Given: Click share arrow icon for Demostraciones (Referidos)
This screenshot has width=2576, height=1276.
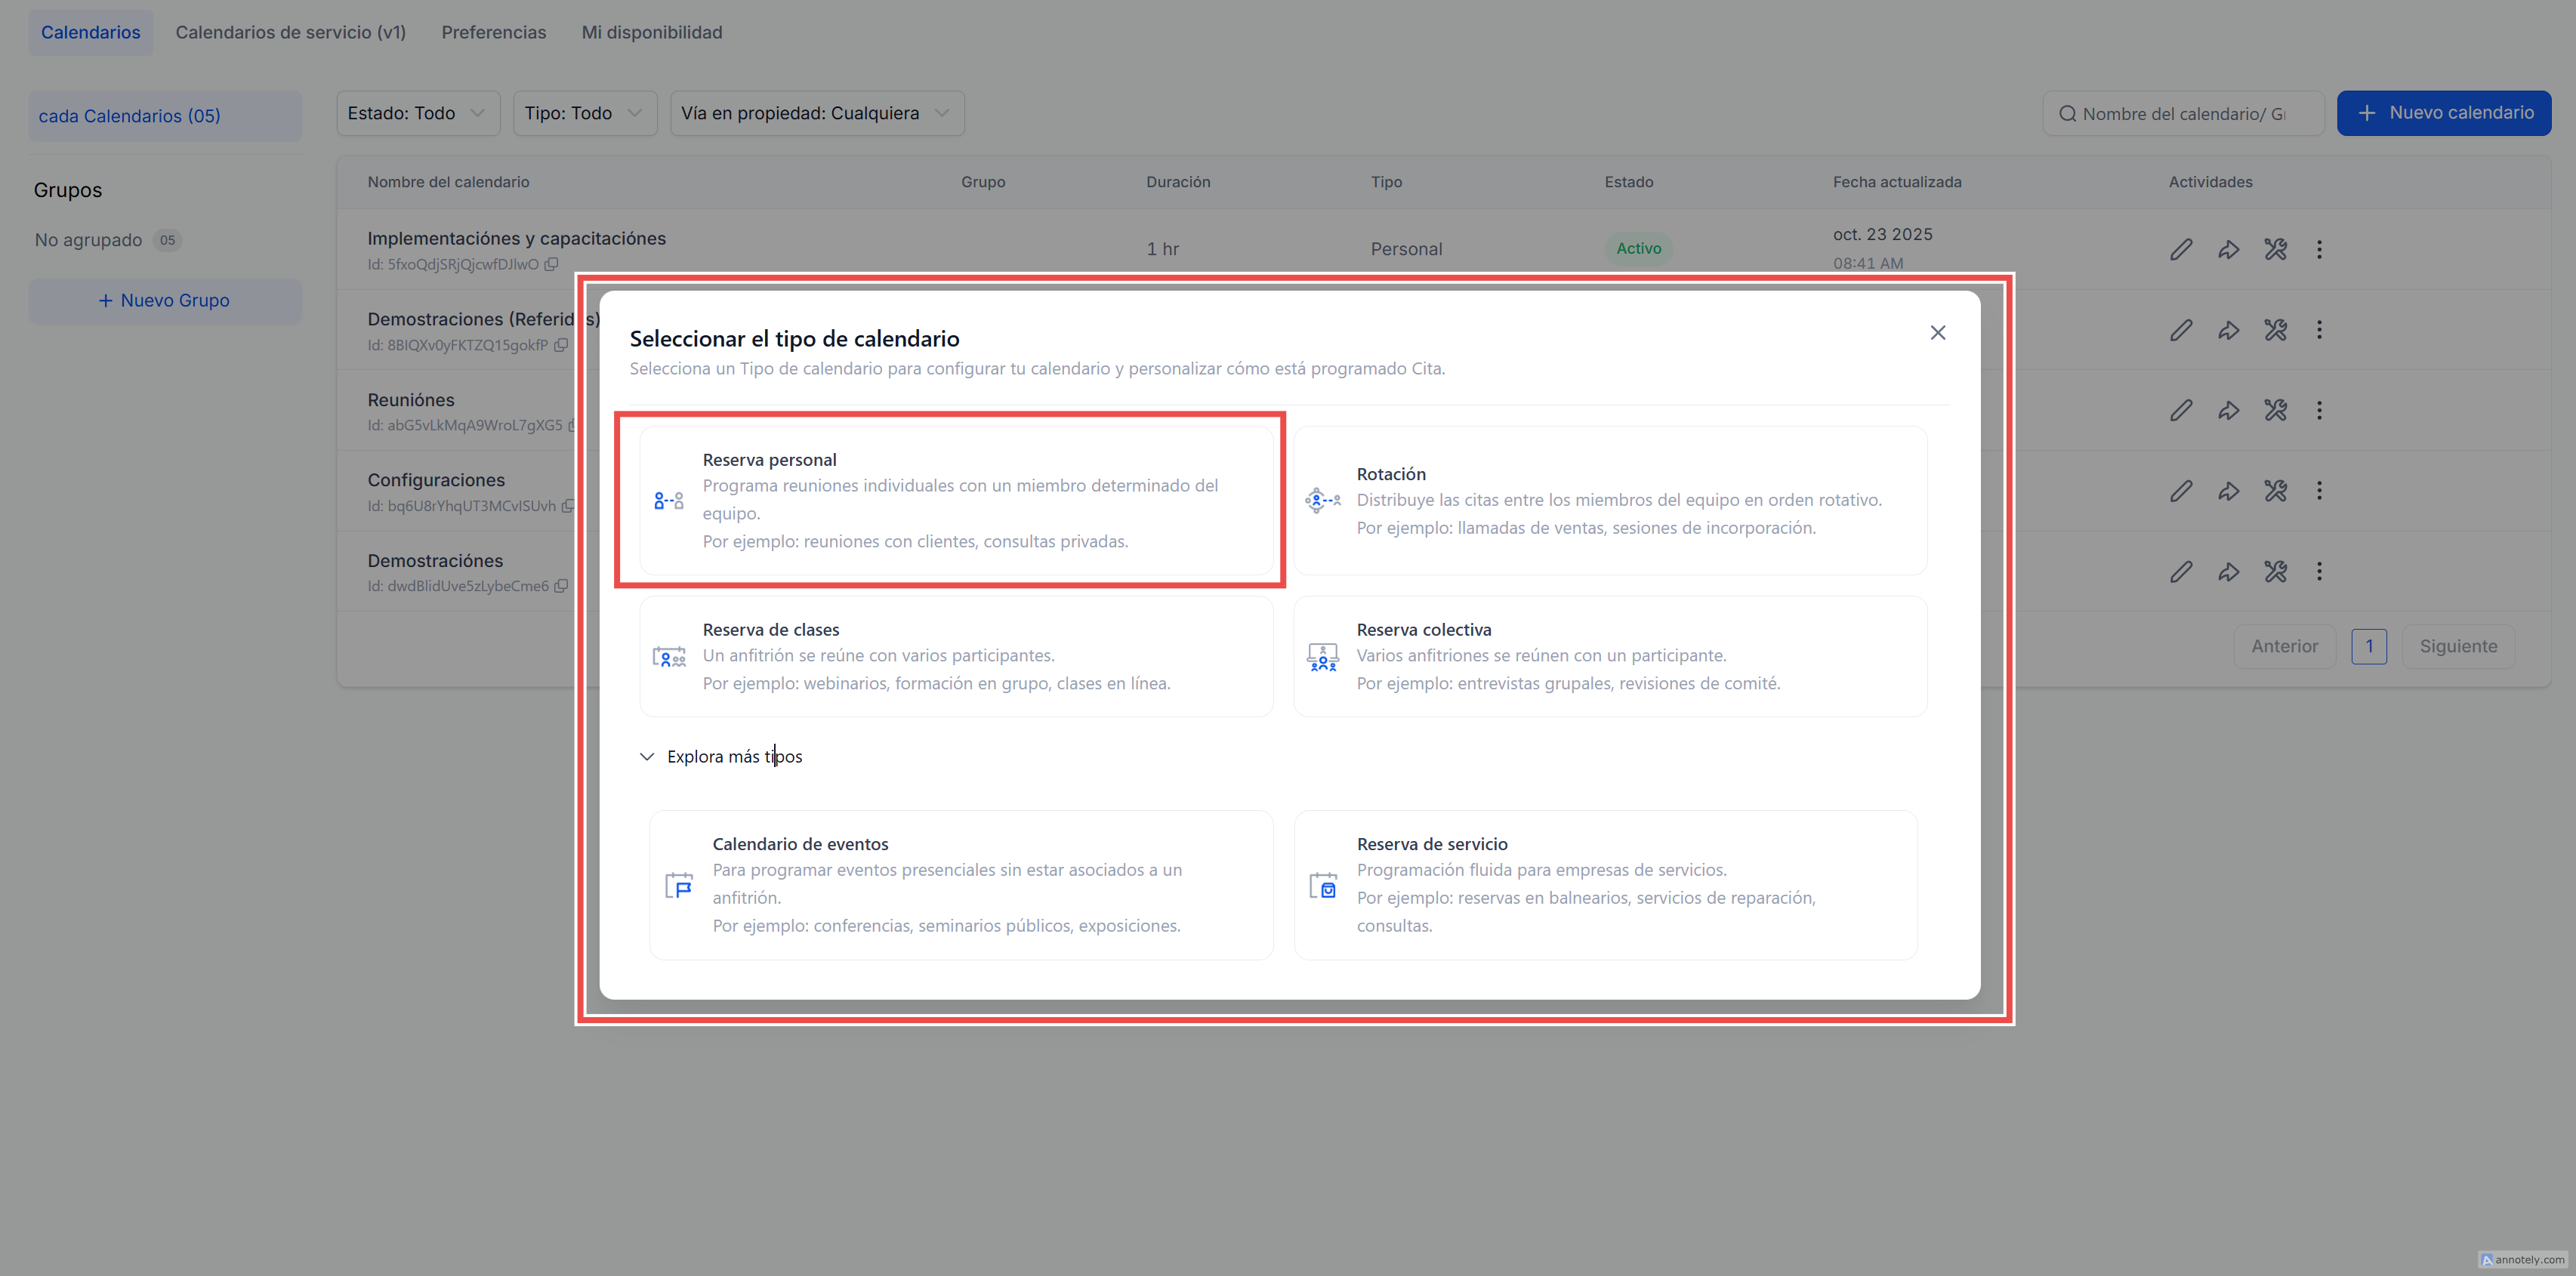Looking at the screenshot, I should [2228, 330].
